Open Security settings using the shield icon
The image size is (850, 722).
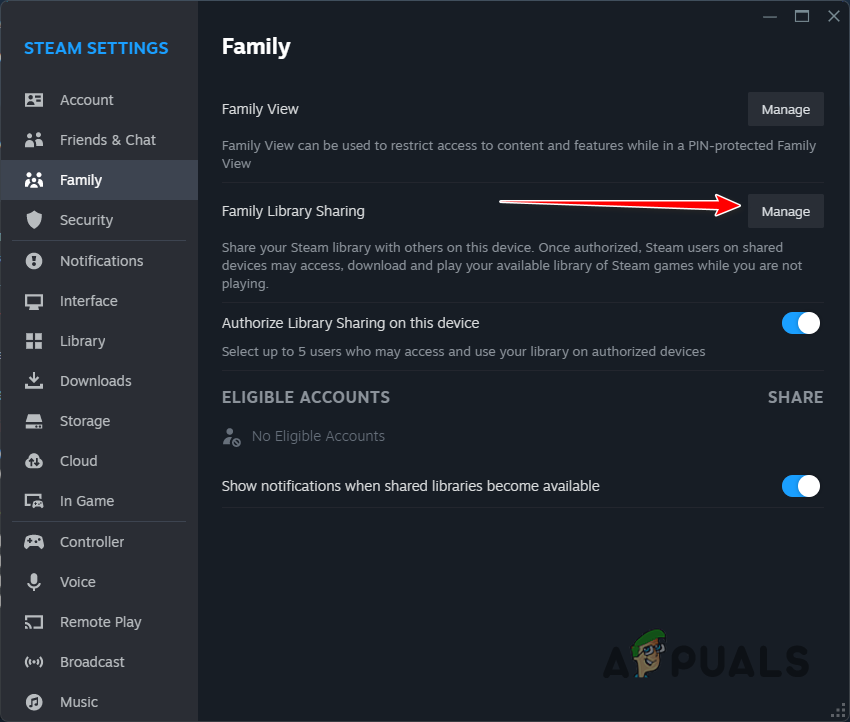(x=31, y=220)
